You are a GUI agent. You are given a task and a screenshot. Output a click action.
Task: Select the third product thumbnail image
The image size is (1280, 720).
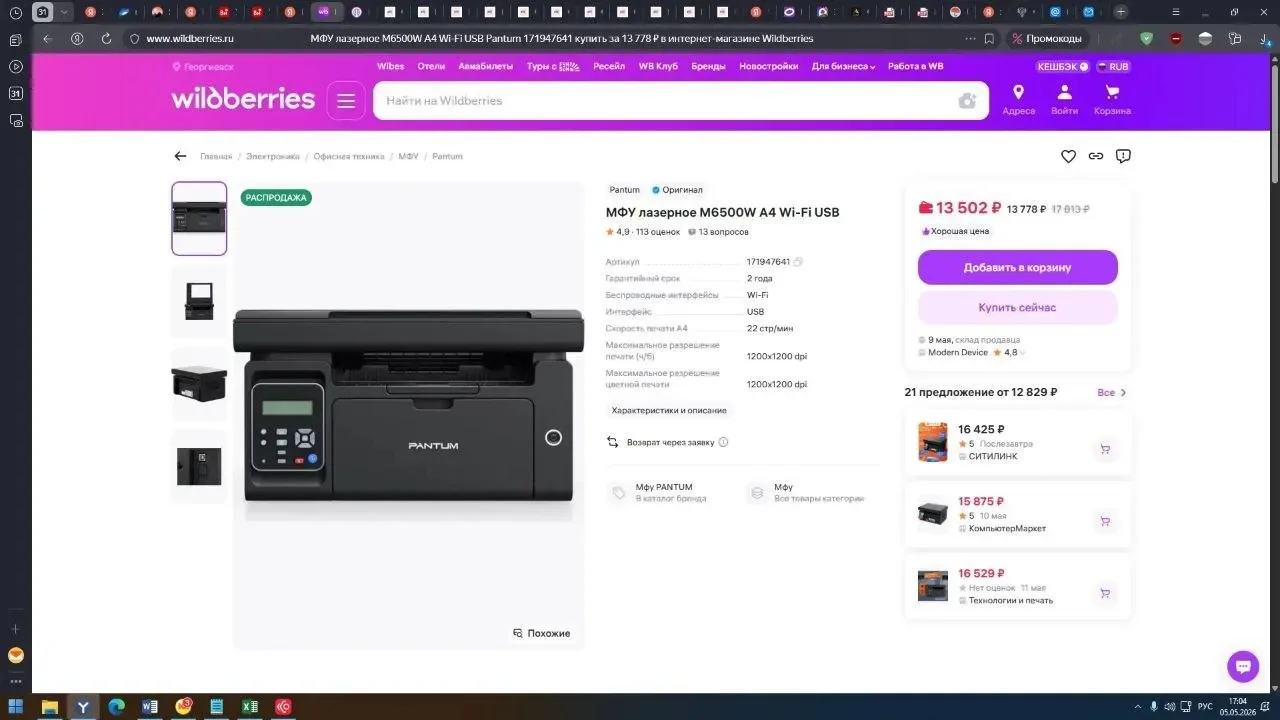pyautogui.click(x=199, y=383)
